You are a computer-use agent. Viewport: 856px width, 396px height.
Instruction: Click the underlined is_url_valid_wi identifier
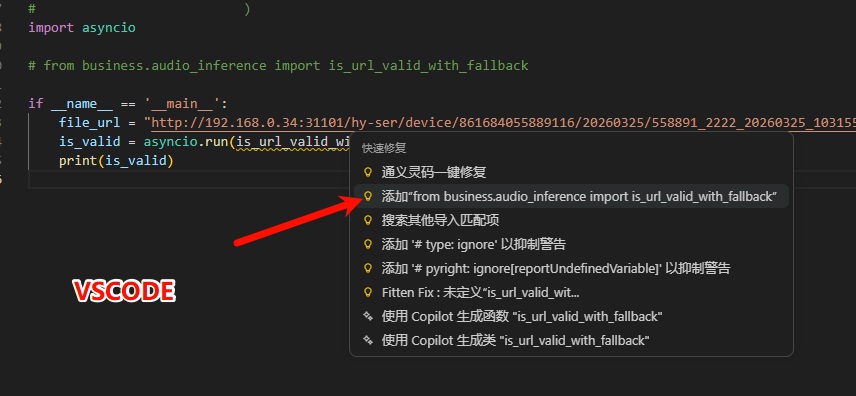click(293, 142)
